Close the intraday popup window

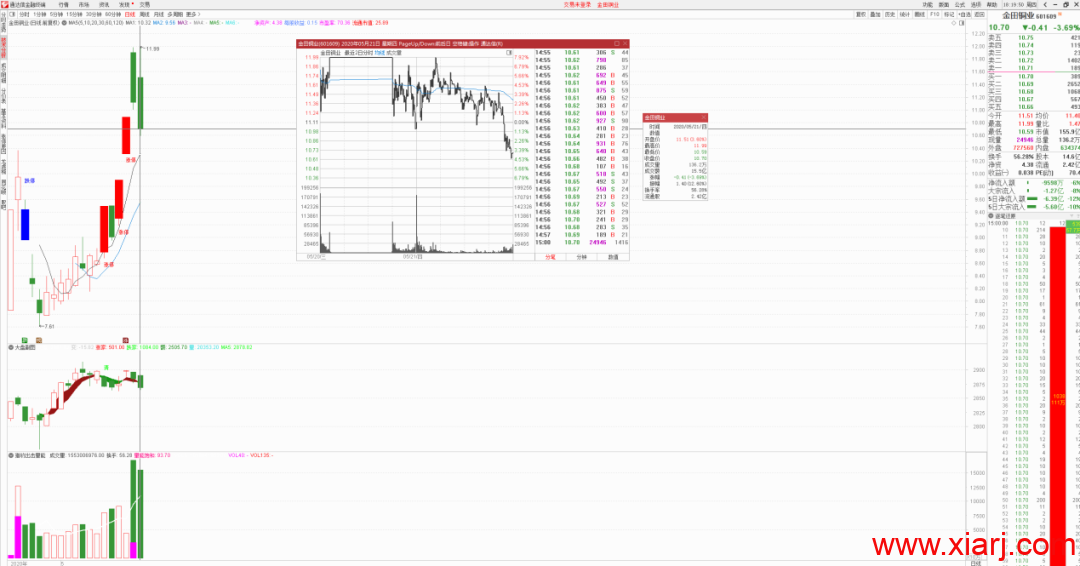(x=625, y=43)
